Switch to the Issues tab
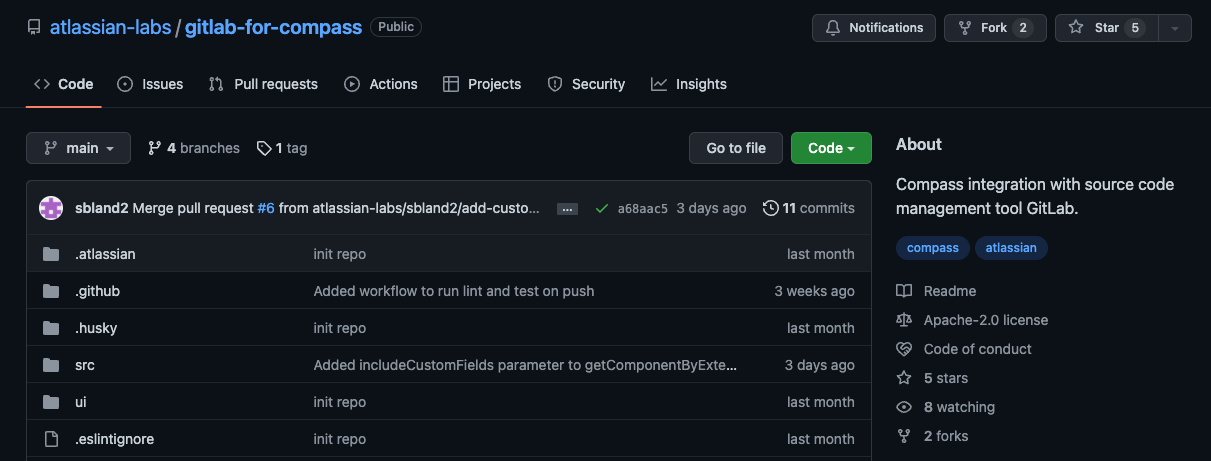 point(150,84)
